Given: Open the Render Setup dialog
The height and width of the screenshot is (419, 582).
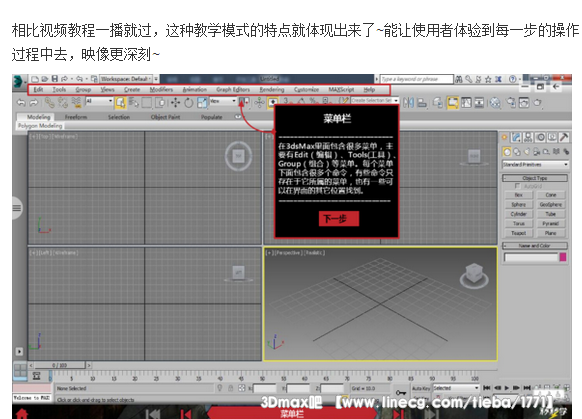Looking at the screenshot, I should (511, 102).
